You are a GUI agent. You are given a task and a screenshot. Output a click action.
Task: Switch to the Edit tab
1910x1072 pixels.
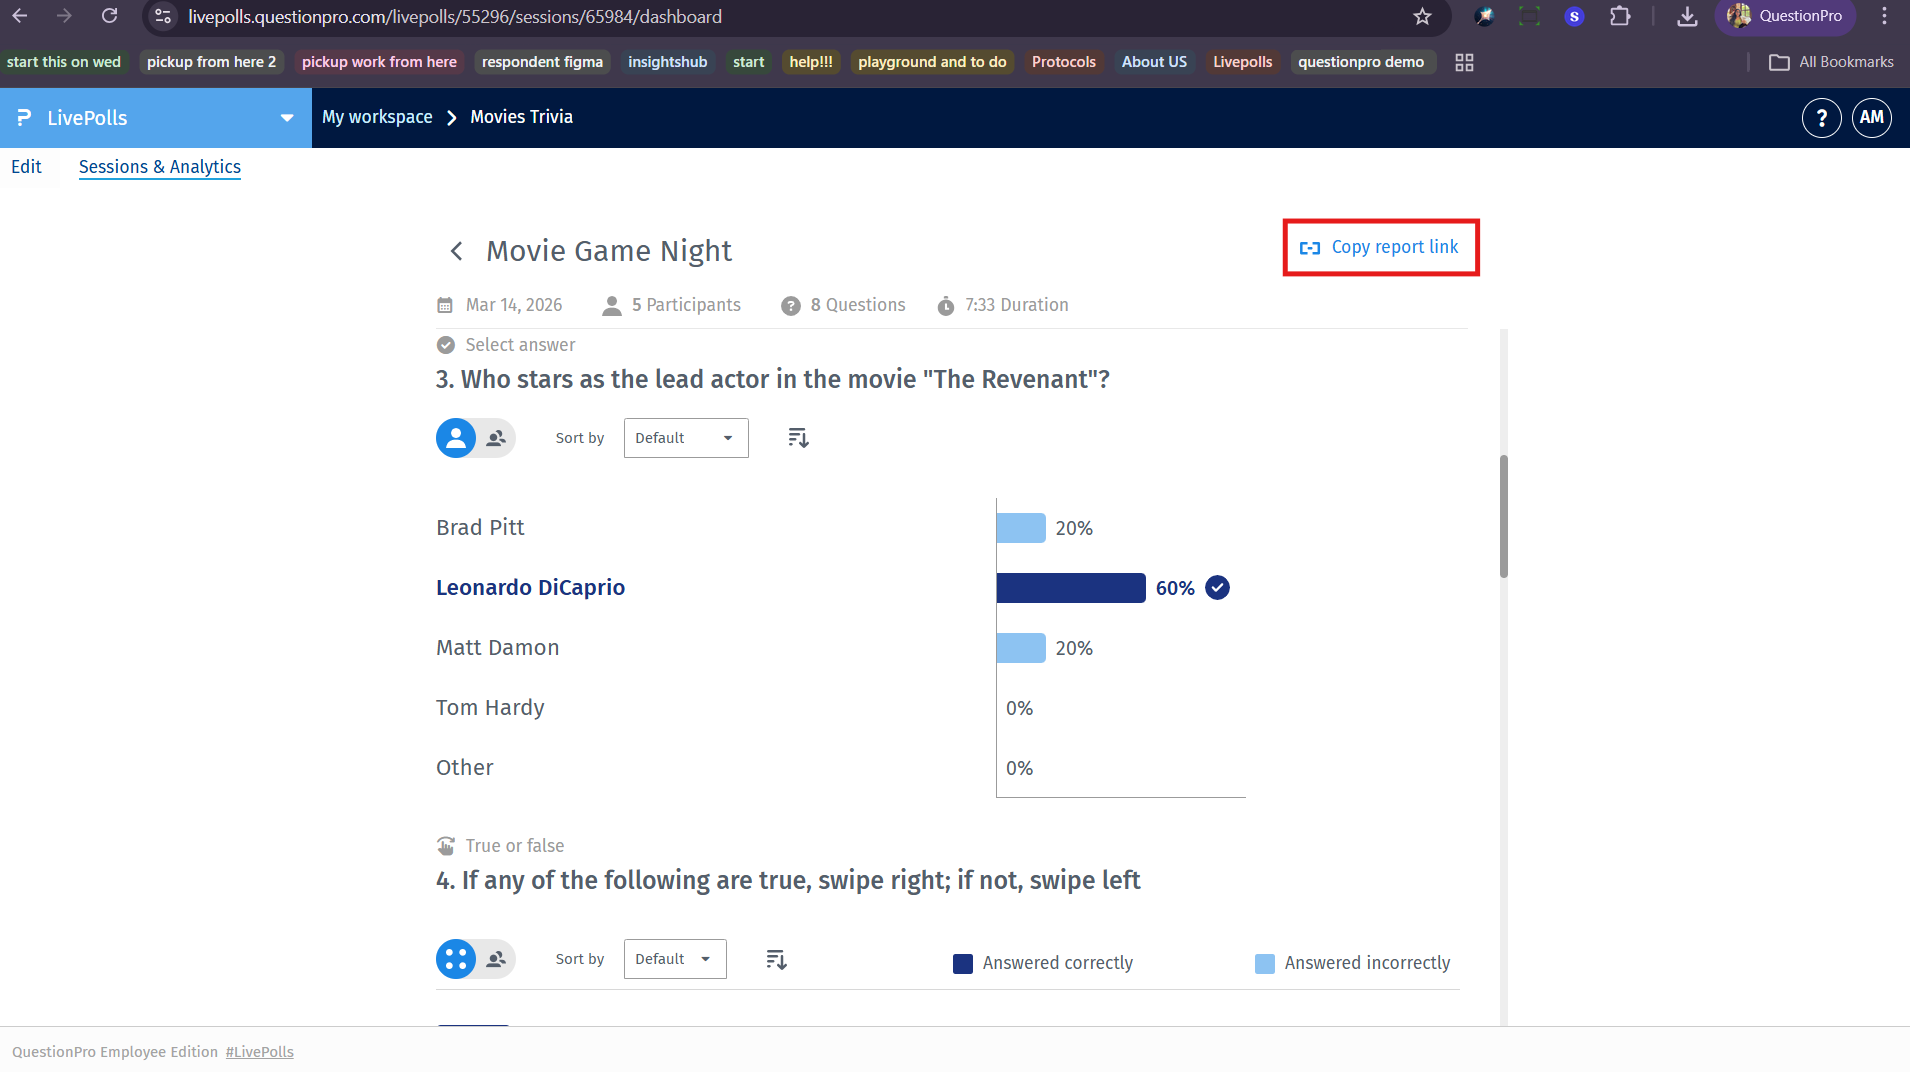pos(27,167)
